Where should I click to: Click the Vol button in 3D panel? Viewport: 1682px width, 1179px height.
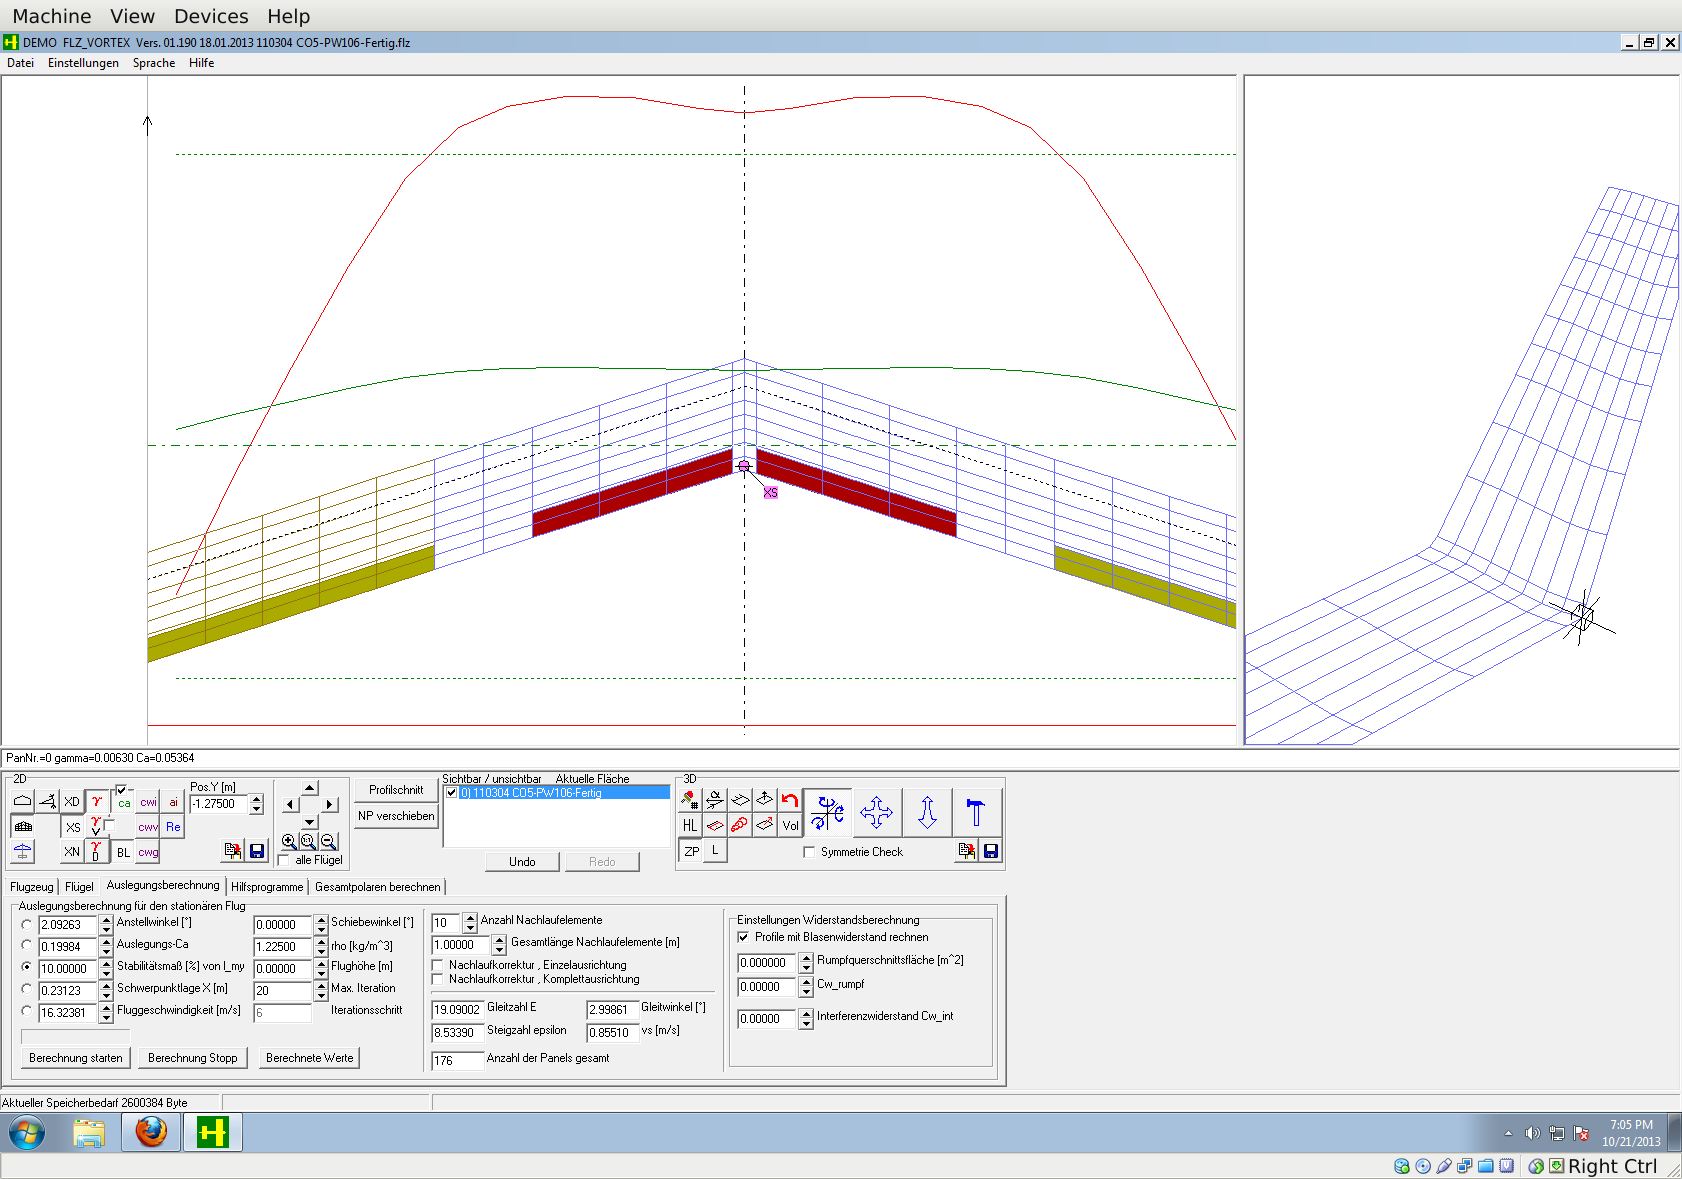coord(790,826)
